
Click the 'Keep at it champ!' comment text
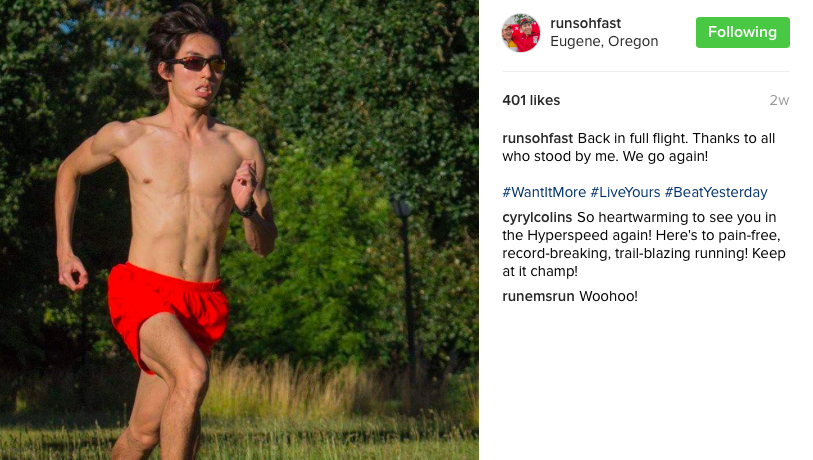tap(643, 262)
